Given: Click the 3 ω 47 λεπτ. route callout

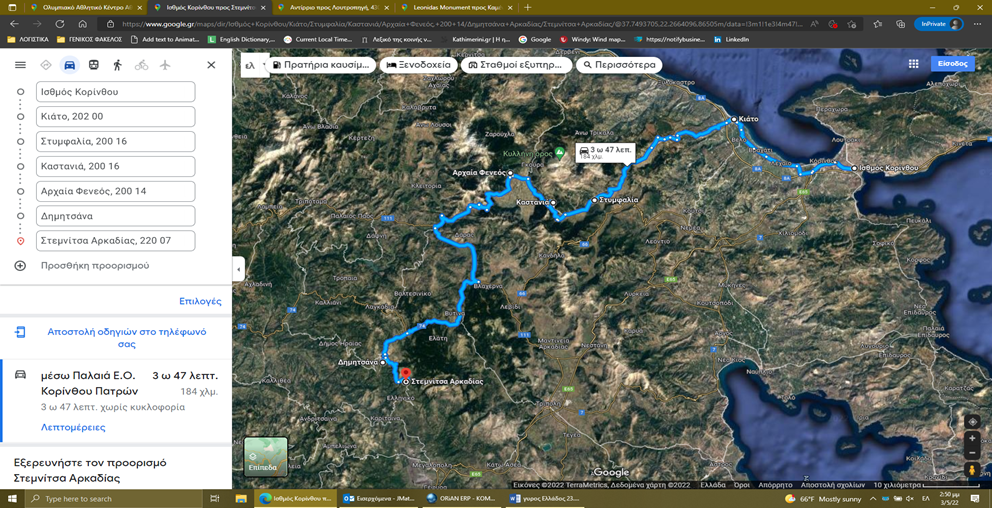Looking at the screenshot, I should [605, 152].
